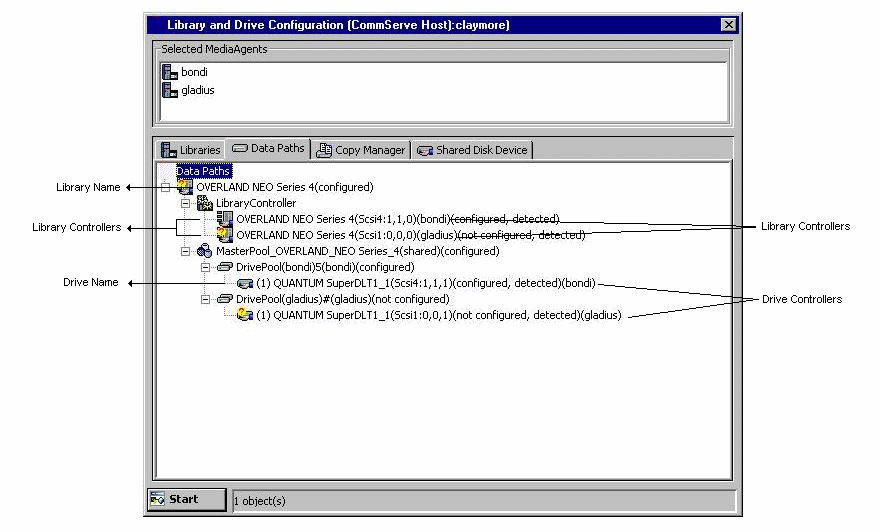Collapse the OVERLAND NEO Series 4(configured) library node
Screen dimensions: 880x532
[165, 187]
